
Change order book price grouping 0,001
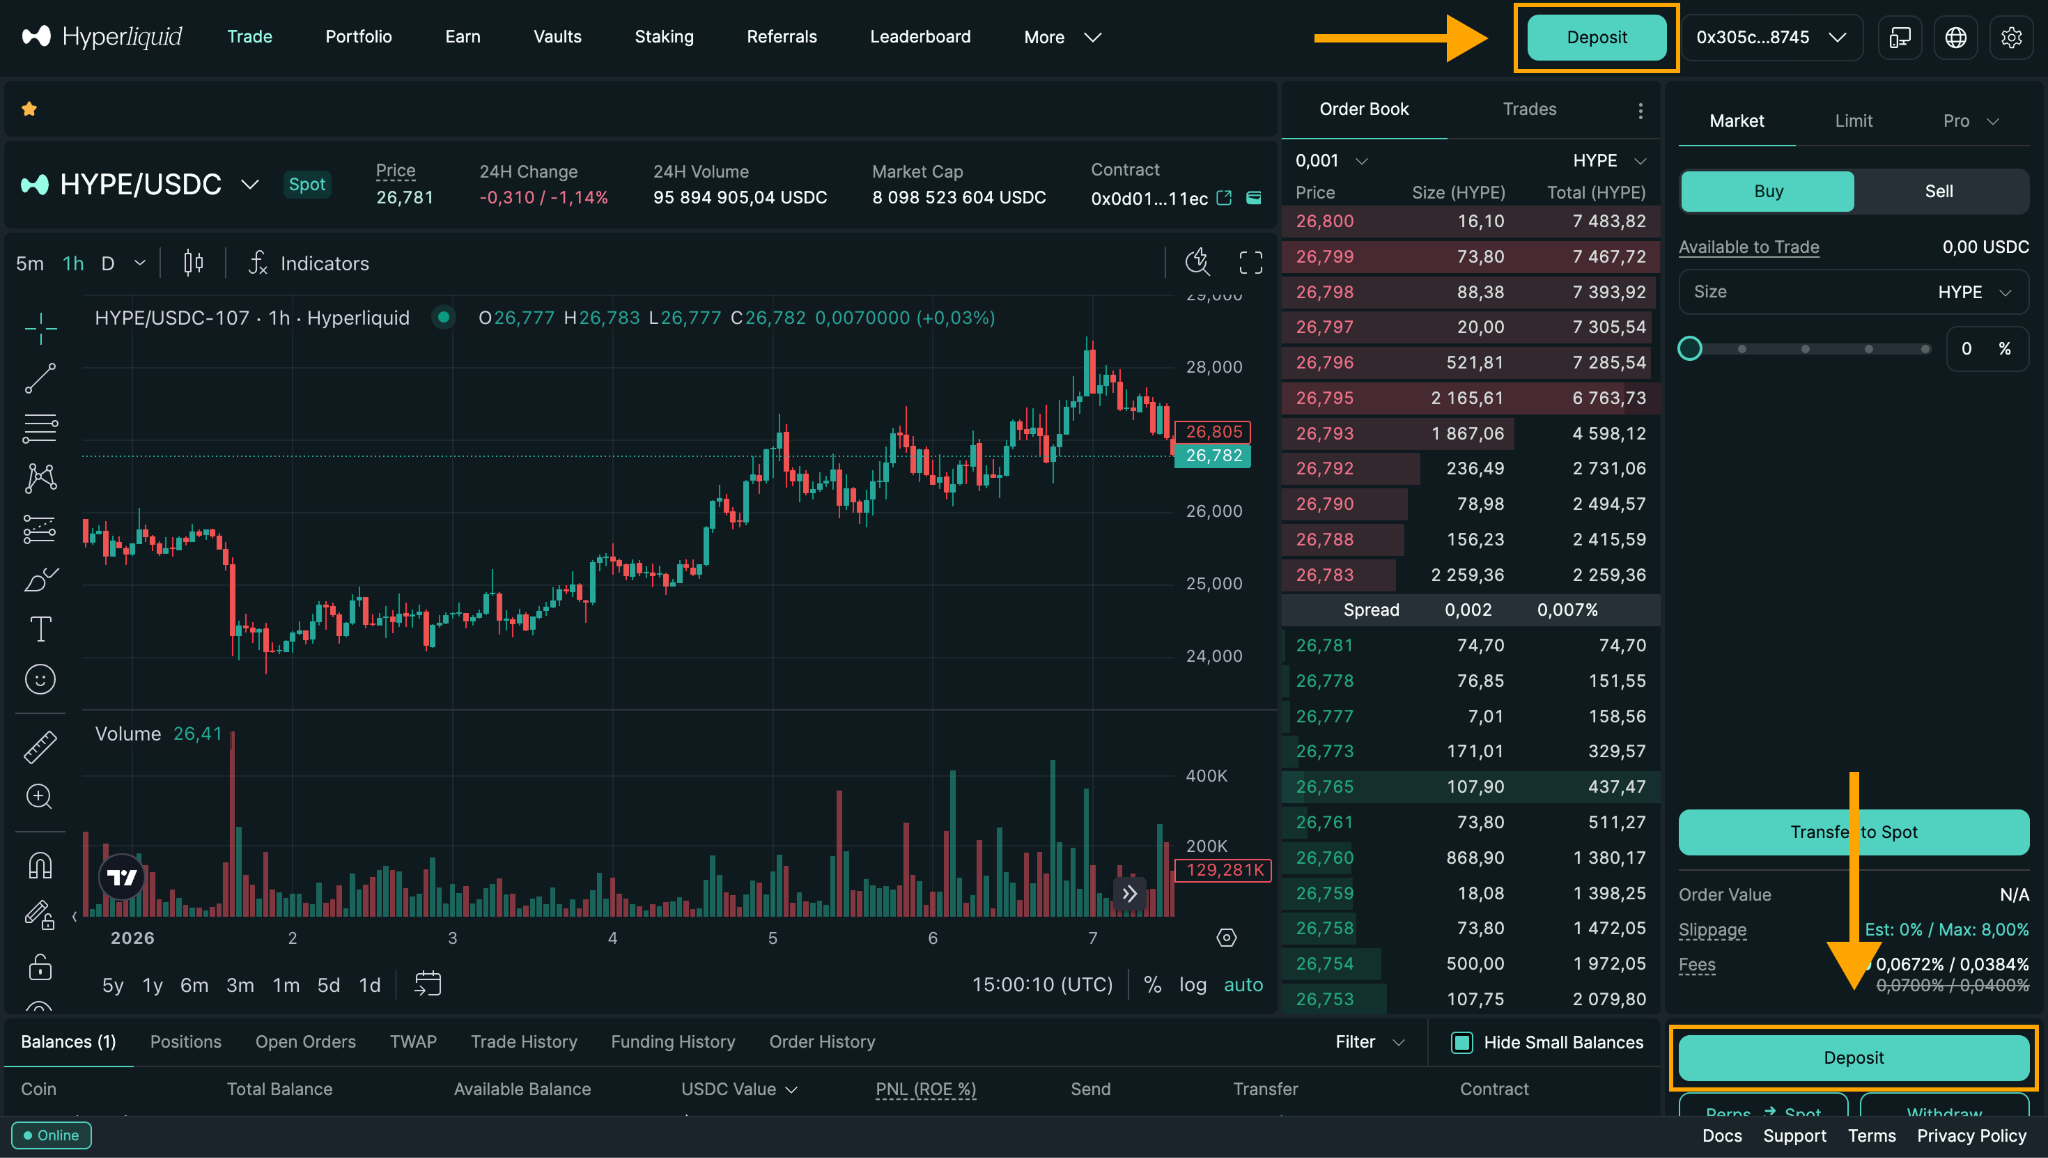(1331, 161)
